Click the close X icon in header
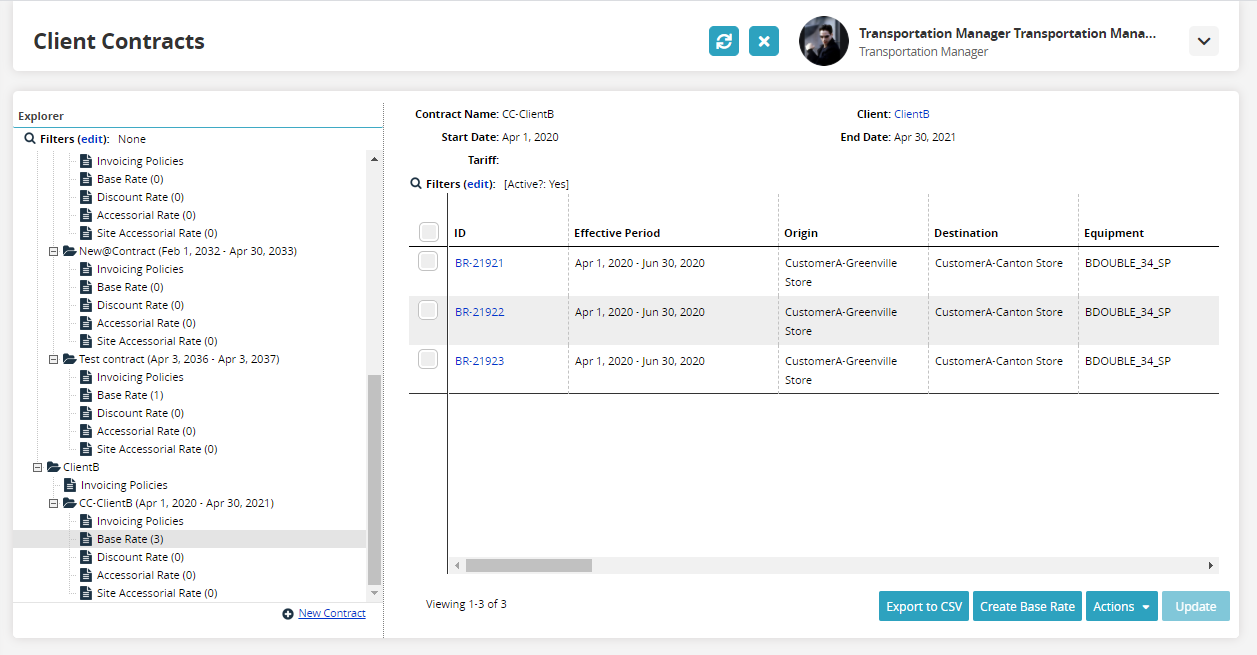 [x=763, y=41]
